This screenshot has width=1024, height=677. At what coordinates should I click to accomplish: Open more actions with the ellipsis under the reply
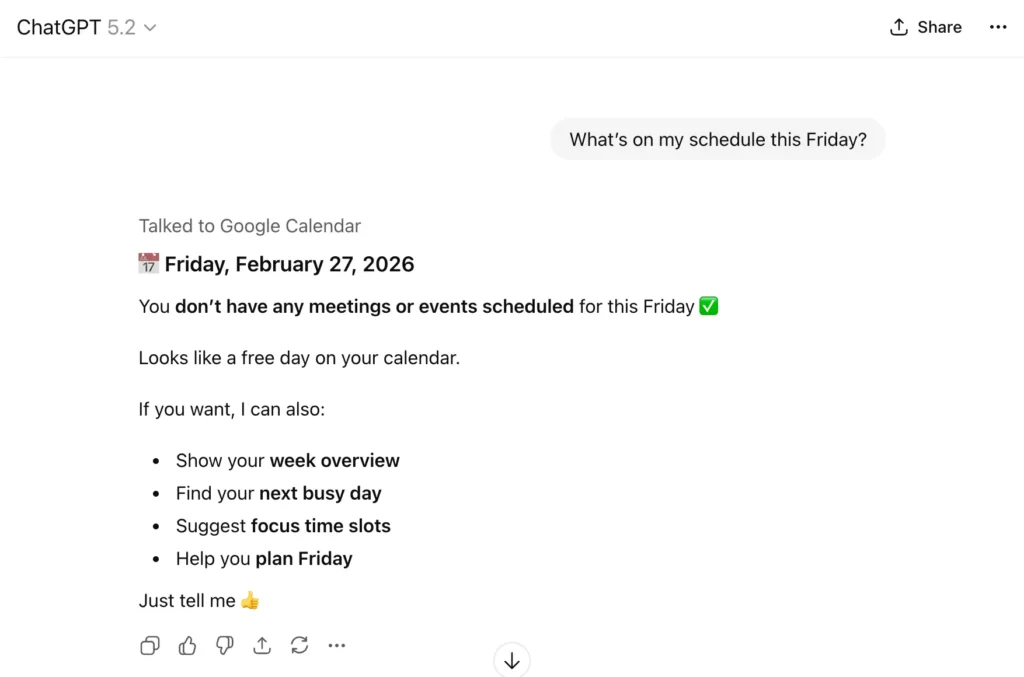click(337, 646)
